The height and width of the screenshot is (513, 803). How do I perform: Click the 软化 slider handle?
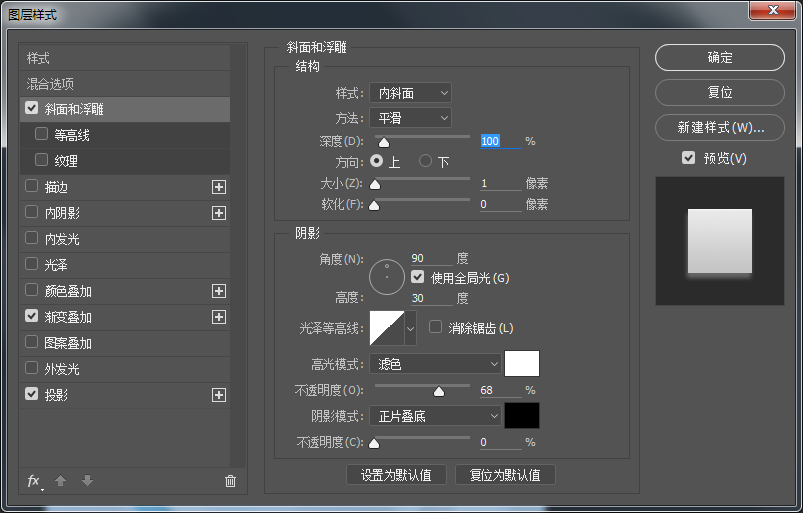[374, 205]
